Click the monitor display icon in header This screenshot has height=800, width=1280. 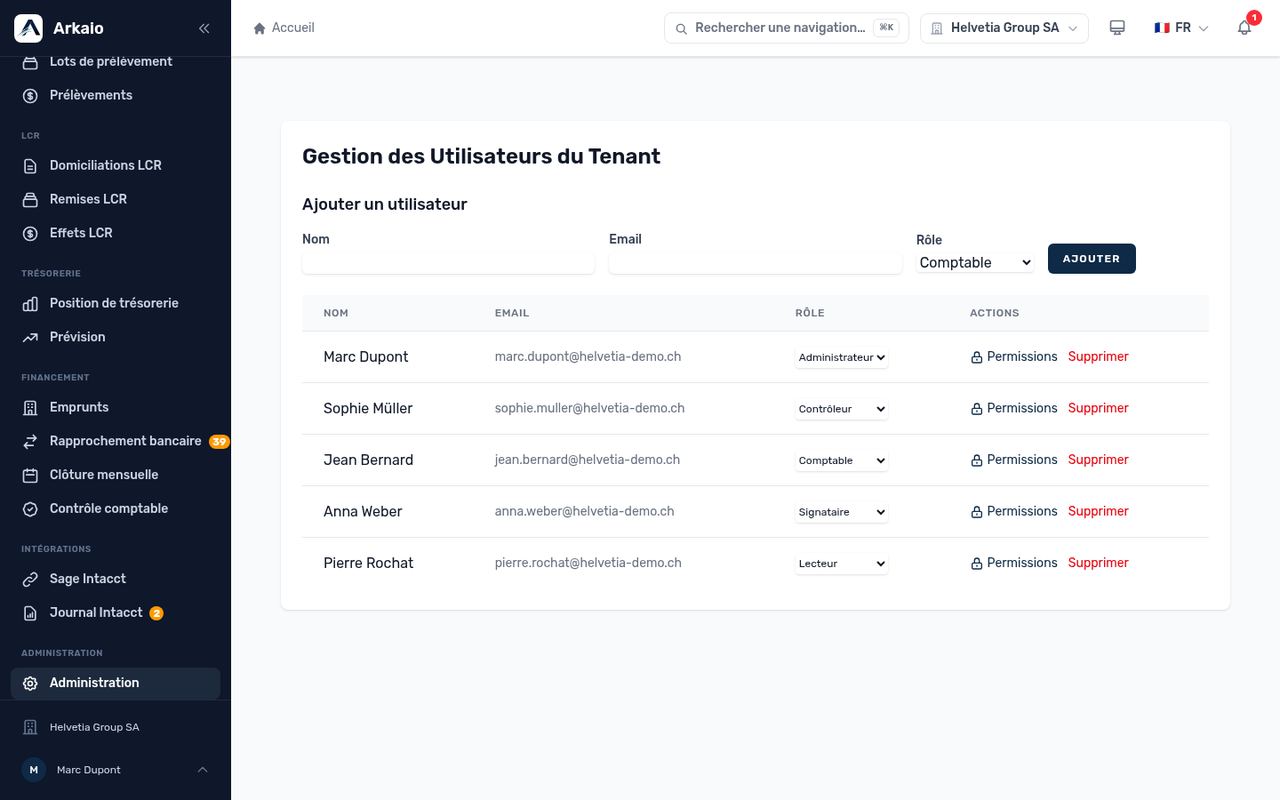pyautogui.click(x=1117, y=28)
